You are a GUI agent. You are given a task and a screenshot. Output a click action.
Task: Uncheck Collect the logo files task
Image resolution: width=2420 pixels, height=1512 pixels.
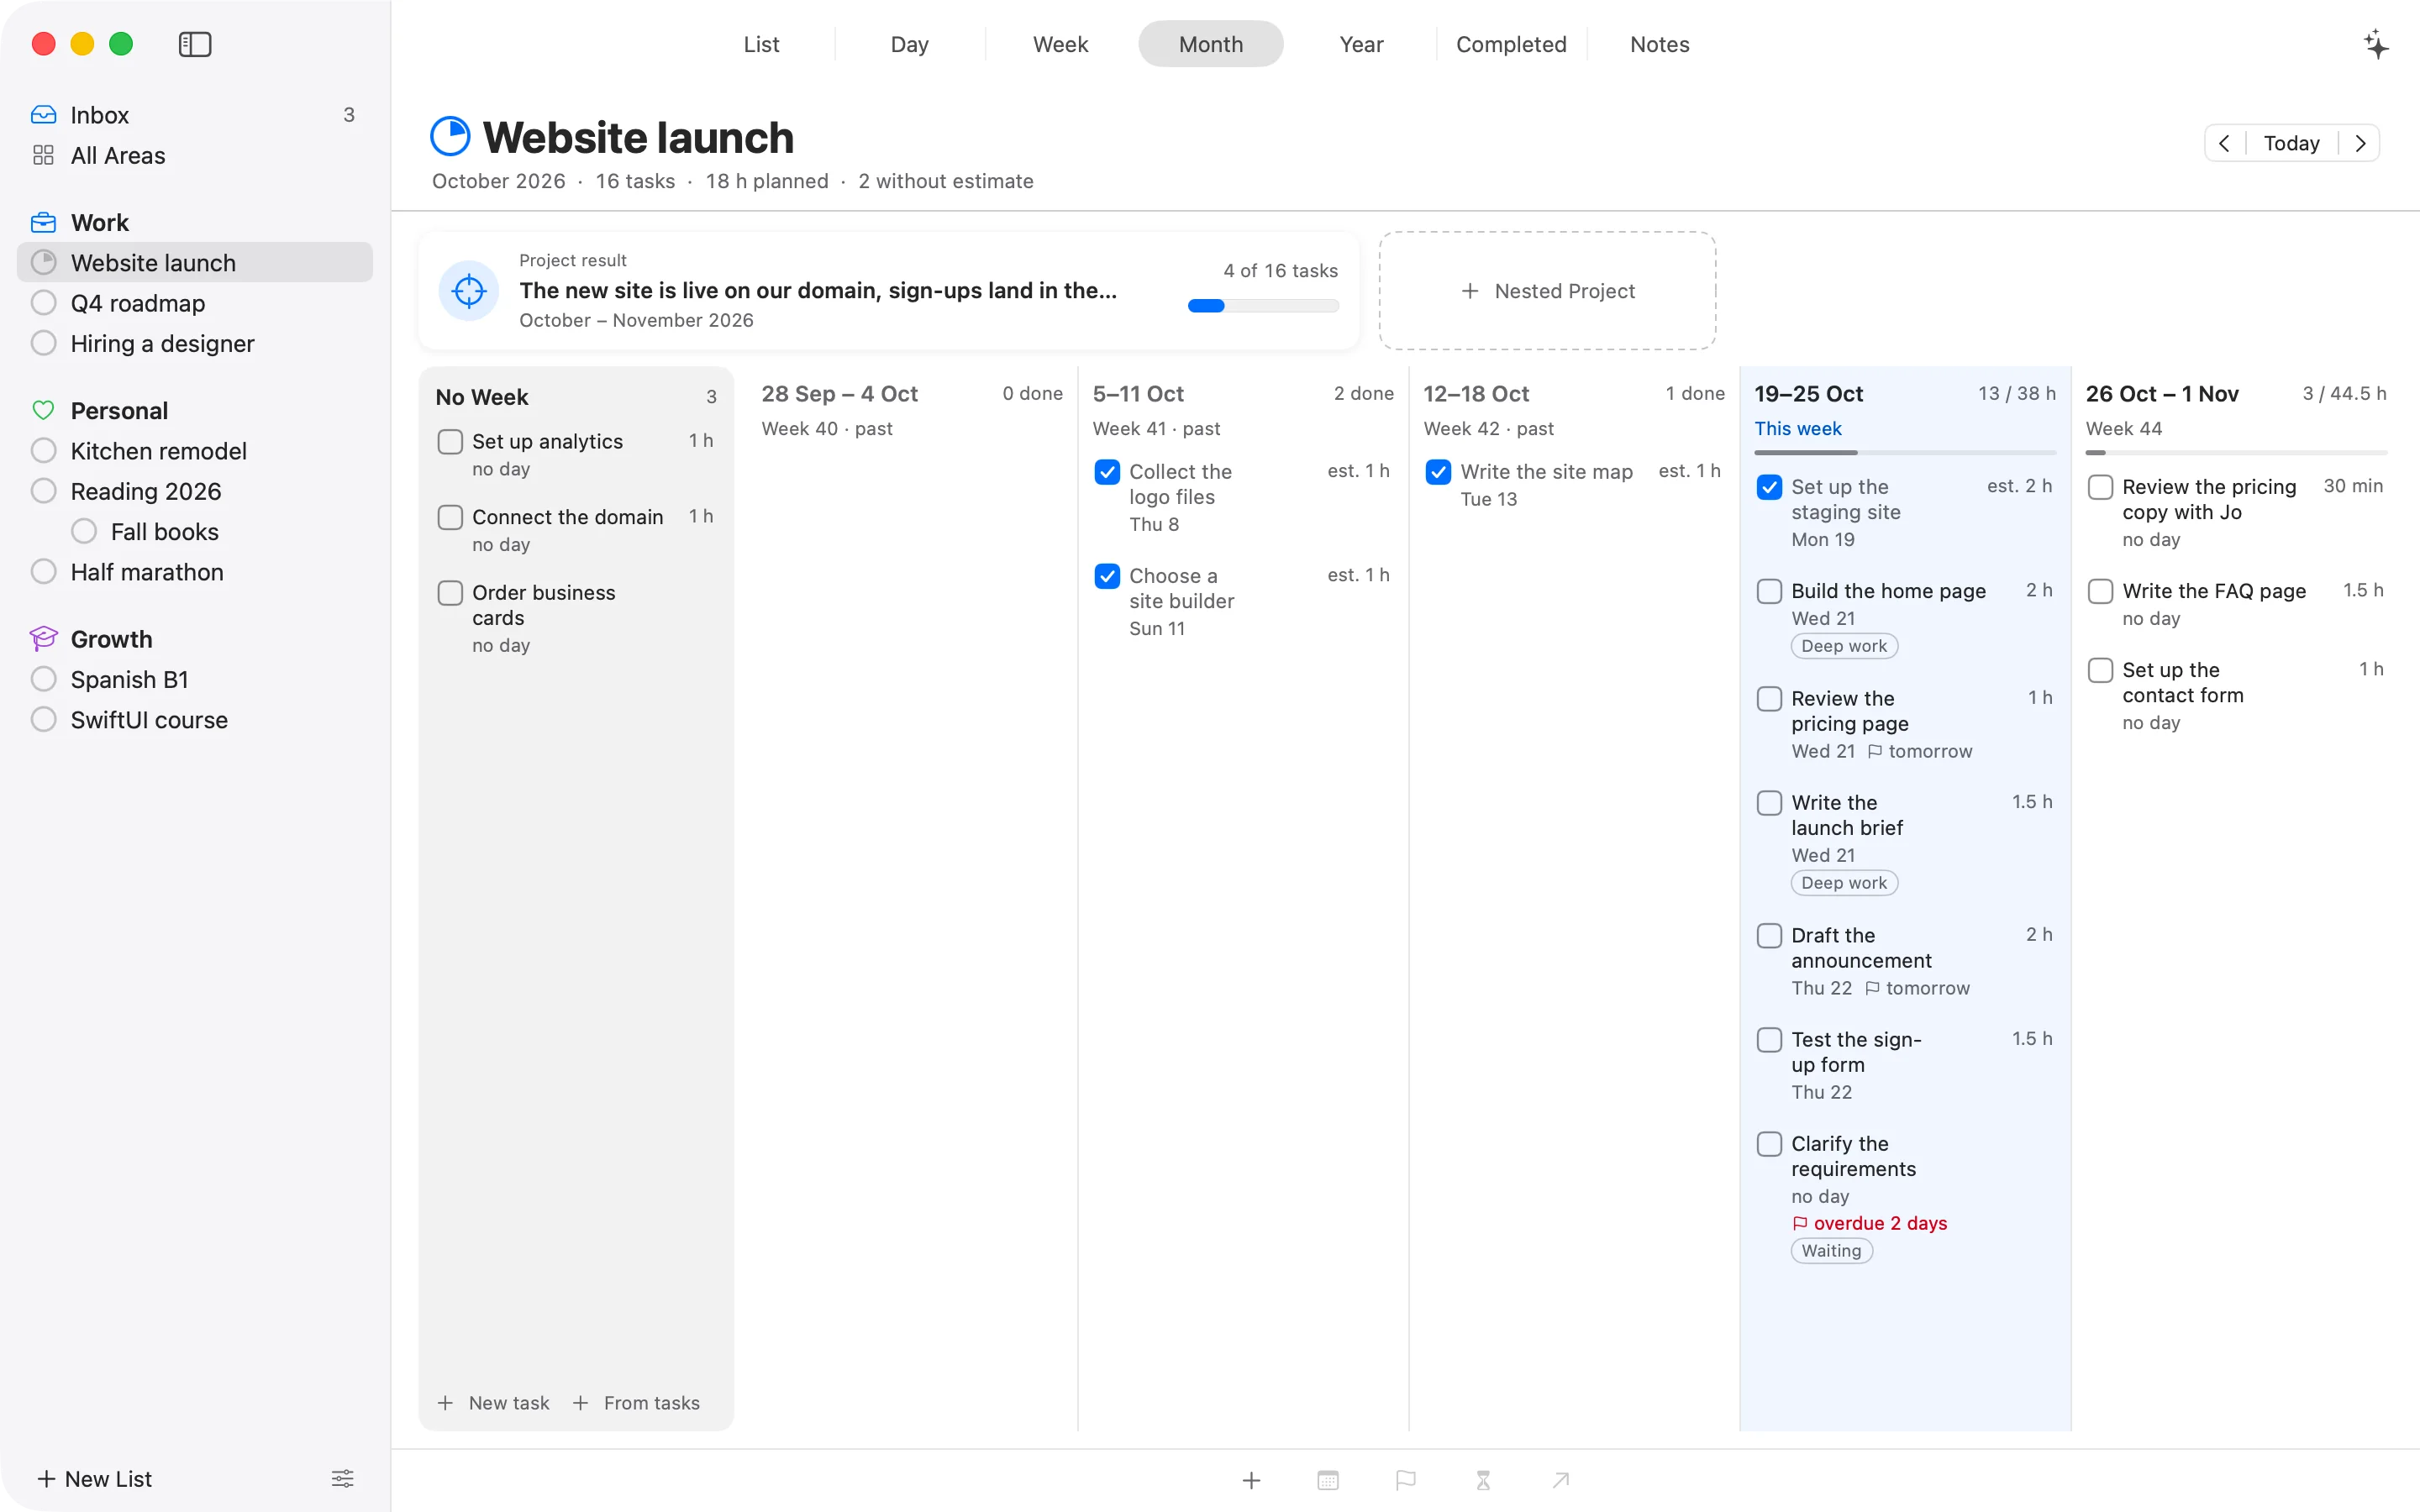pos(1107,472)
